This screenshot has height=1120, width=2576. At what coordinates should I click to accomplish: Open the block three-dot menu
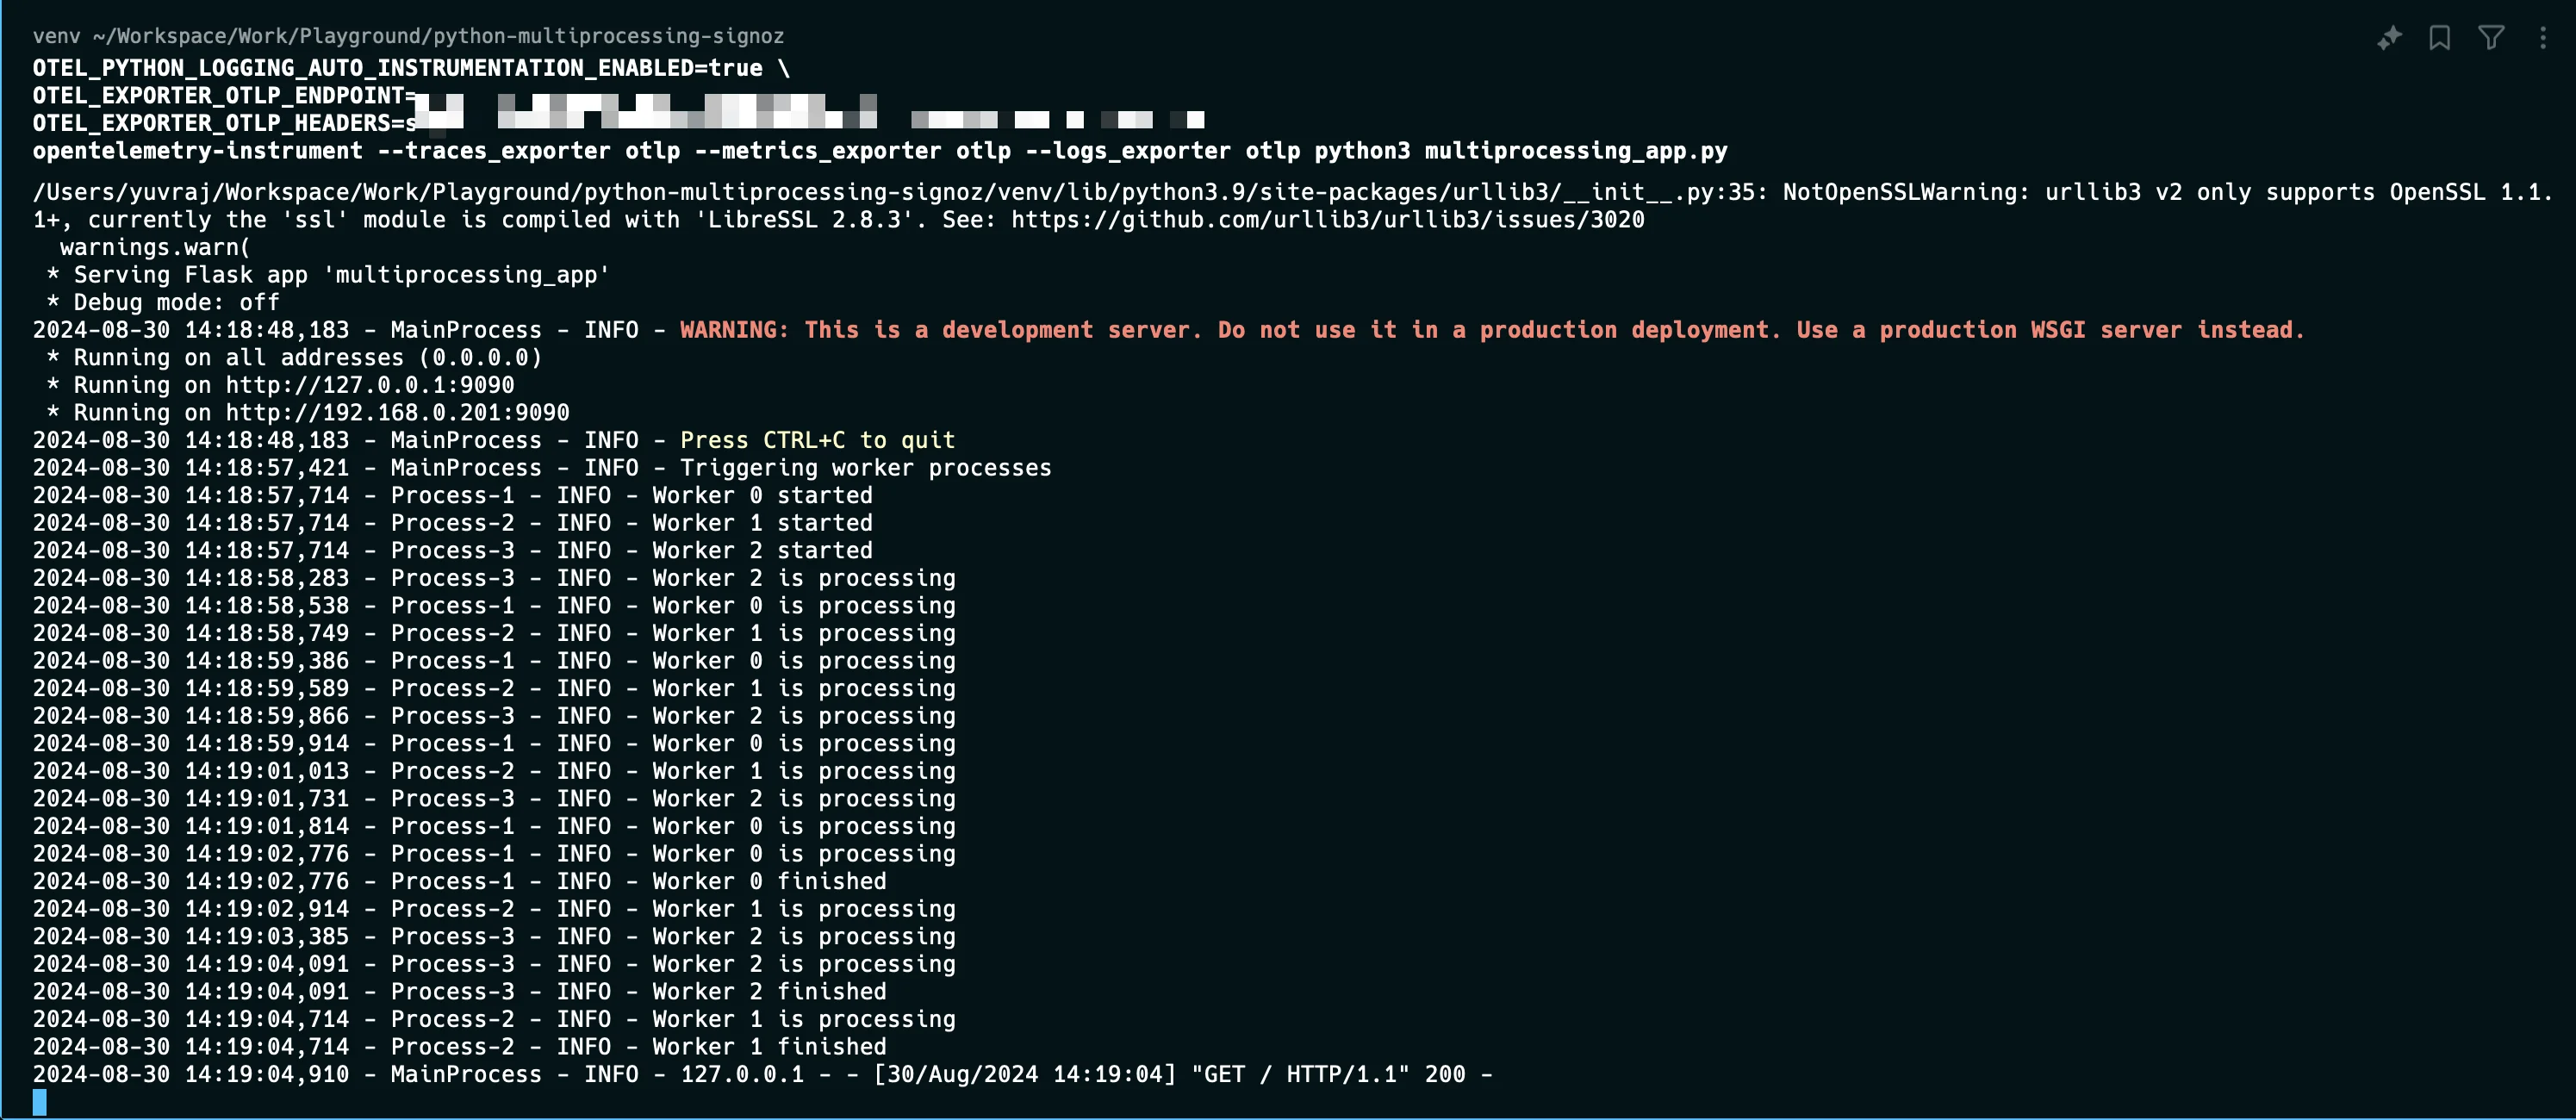tap(2543, 38)
